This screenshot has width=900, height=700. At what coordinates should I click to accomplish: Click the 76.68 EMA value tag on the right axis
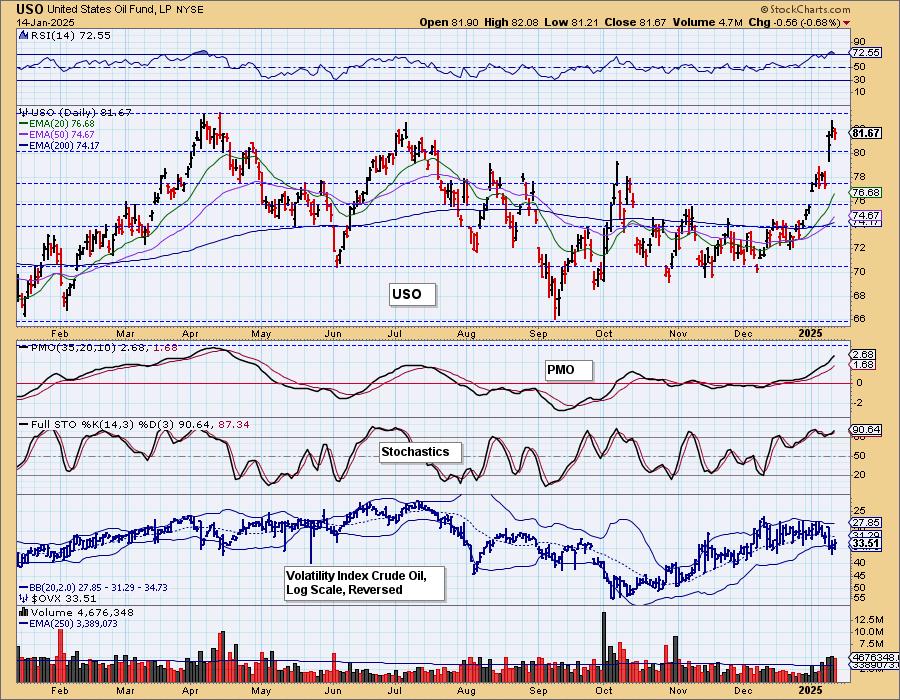[866, 192]
